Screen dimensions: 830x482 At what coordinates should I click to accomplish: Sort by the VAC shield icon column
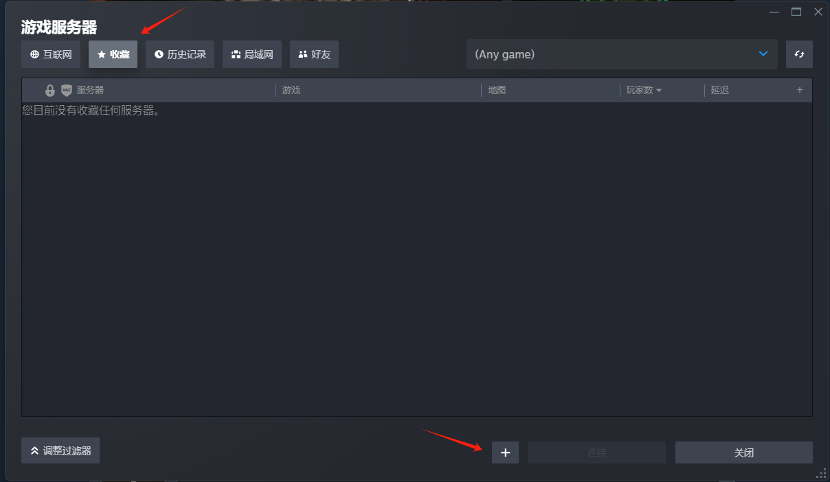pyautogui.click(x=66, y=90)
